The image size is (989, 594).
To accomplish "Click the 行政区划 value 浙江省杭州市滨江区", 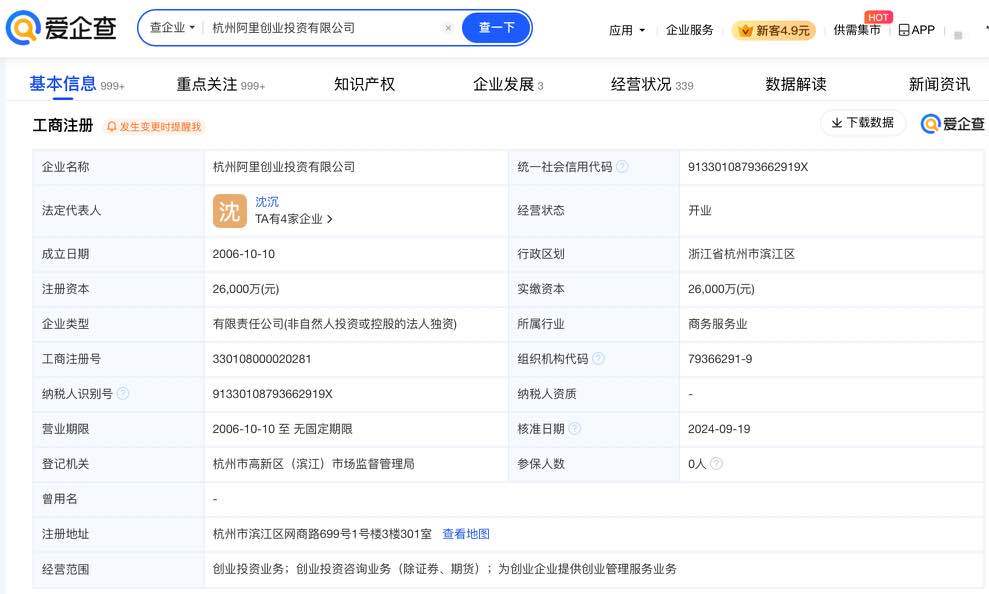I will [741, 254].
